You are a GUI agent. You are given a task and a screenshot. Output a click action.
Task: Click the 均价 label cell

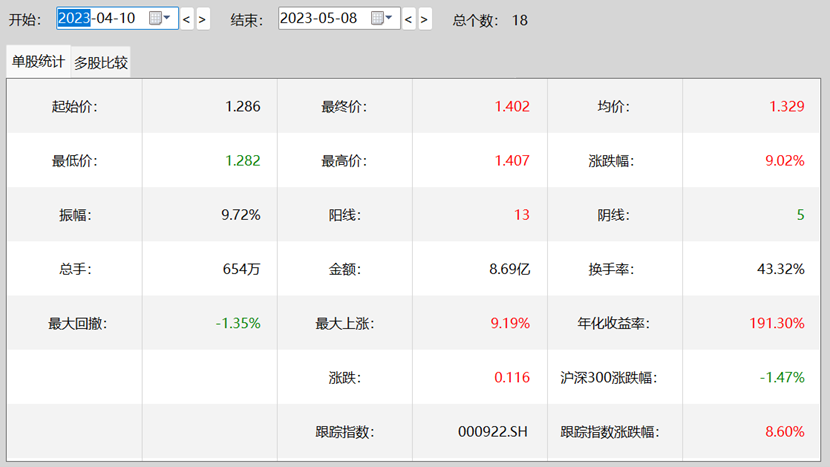615,106
